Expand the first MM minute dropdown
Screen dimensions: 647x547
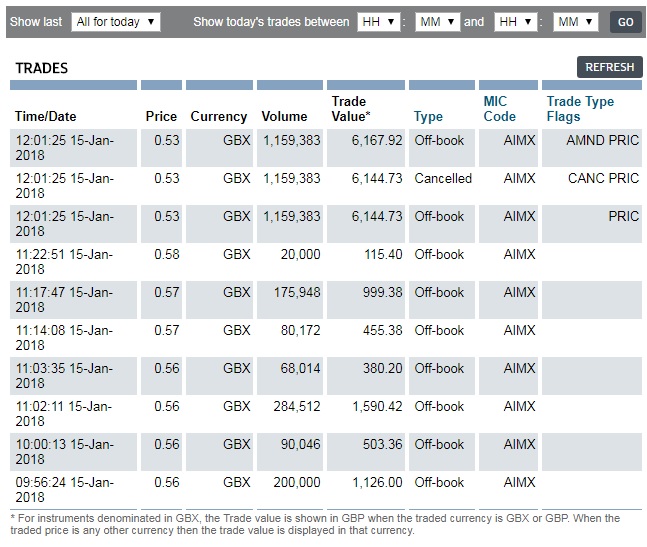[437, 22]
